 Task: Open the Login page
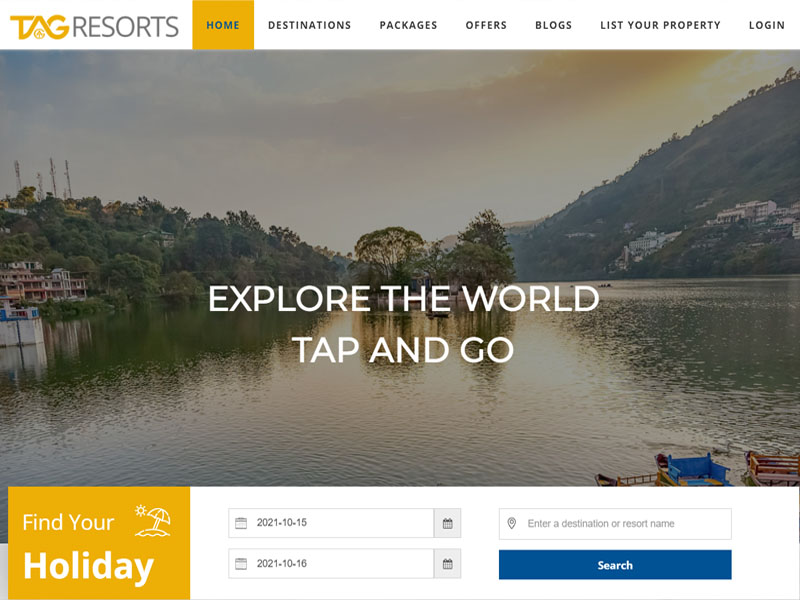pyautogui.click(x=767, y=25)
